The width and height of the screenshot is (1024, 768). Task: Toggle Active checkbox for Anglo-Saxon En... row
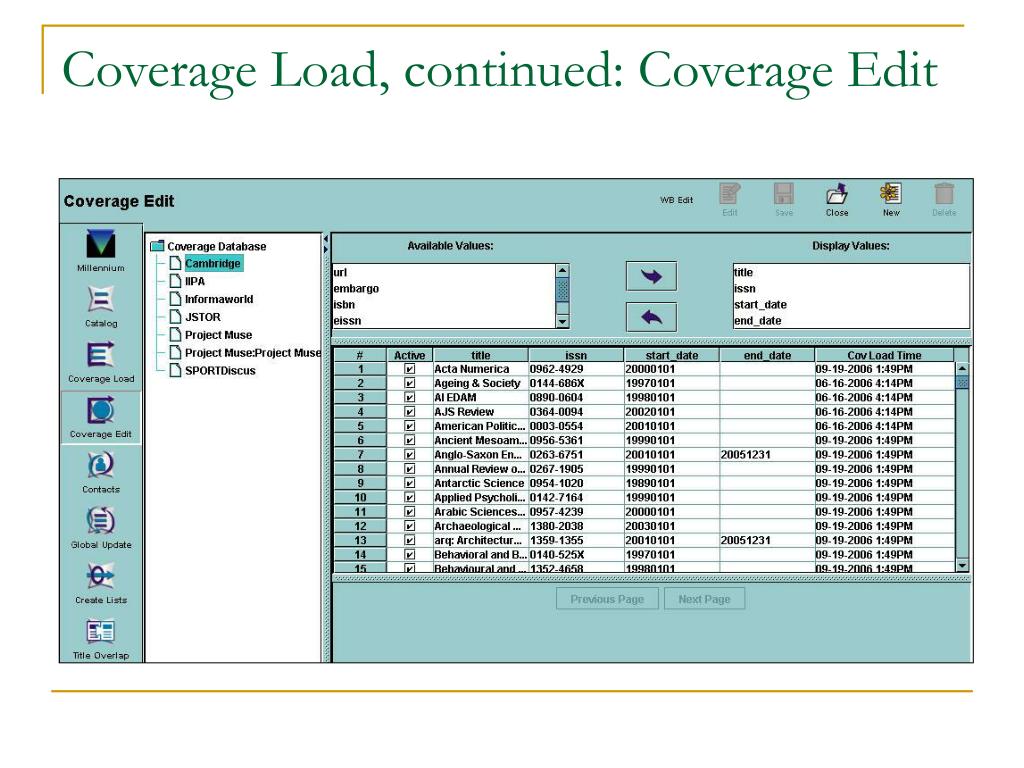tap(409, 455)
